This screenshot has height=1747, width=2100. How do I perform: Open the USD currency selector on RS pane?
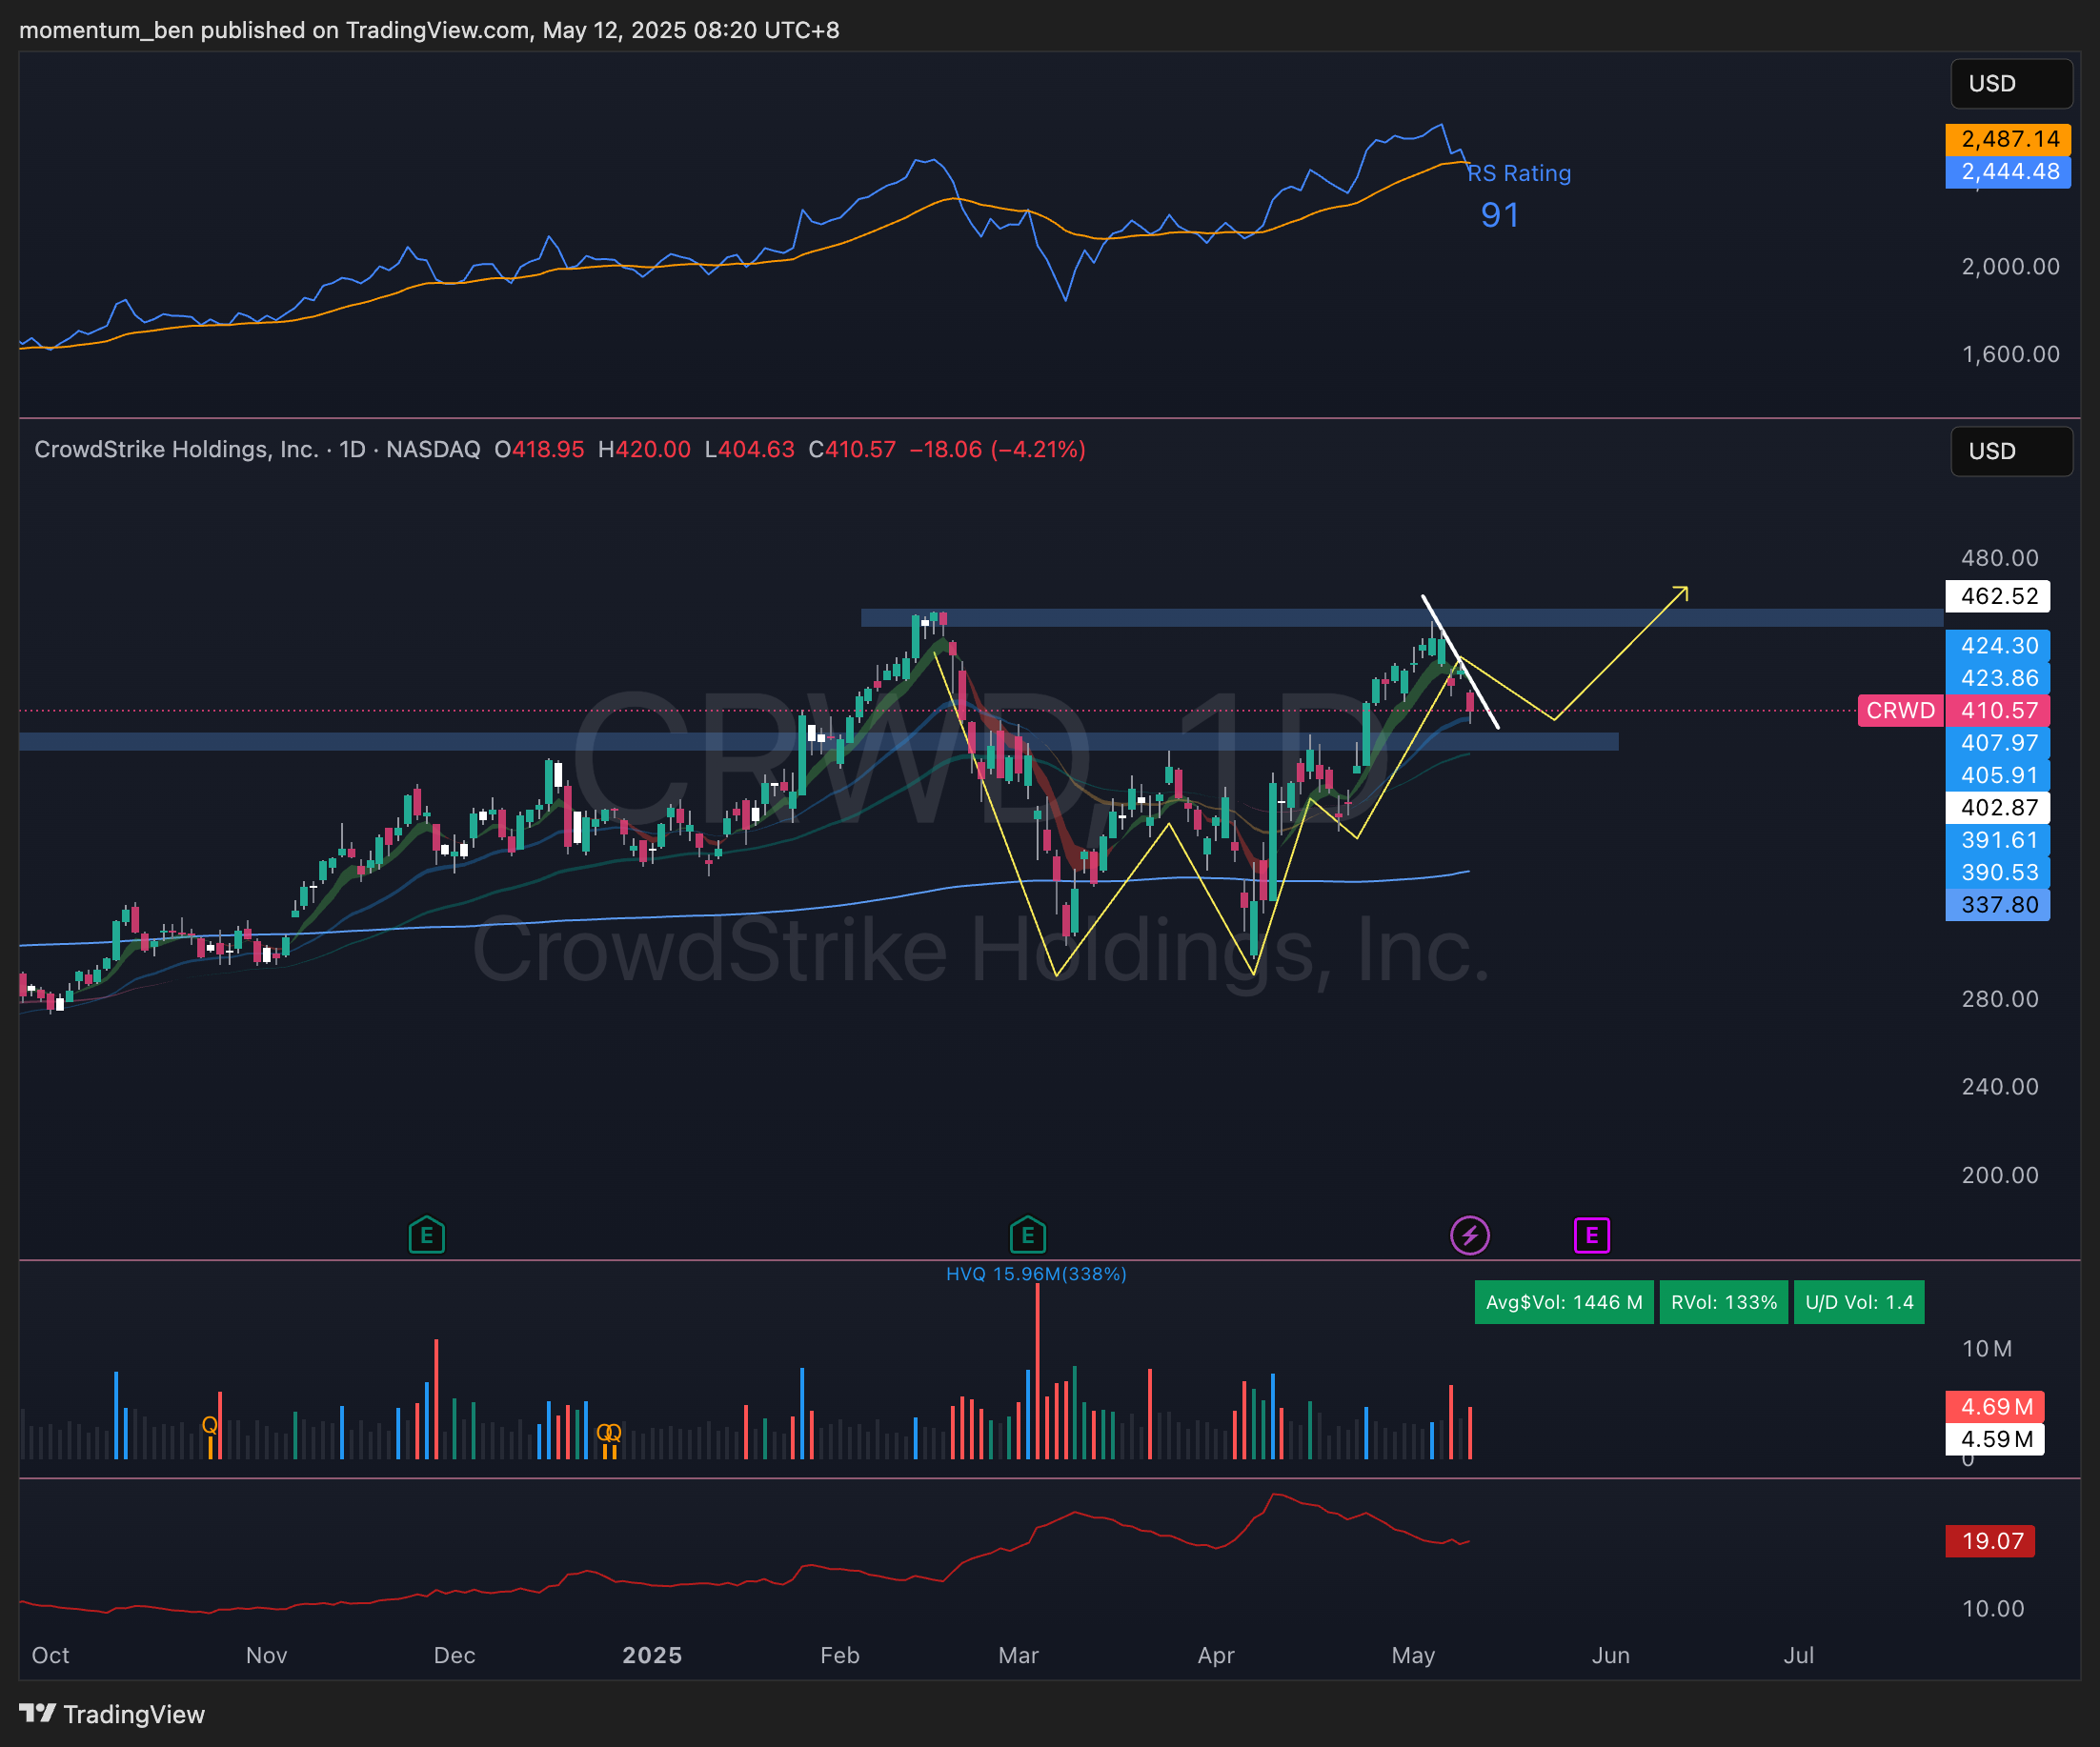coord(2010,84)
